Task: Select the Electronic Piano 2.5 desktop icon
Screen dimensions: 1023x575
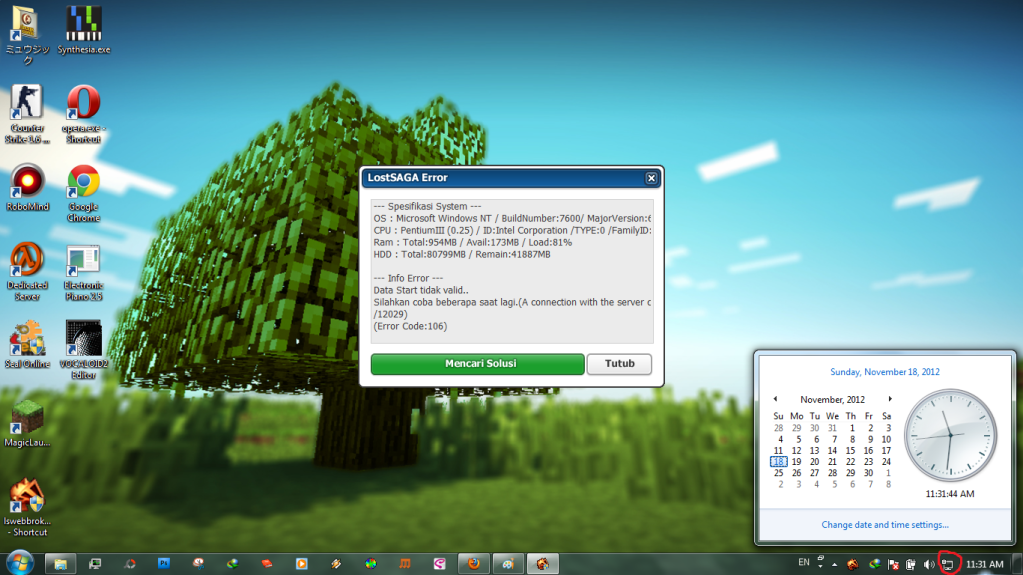Action: click(84, 272)
